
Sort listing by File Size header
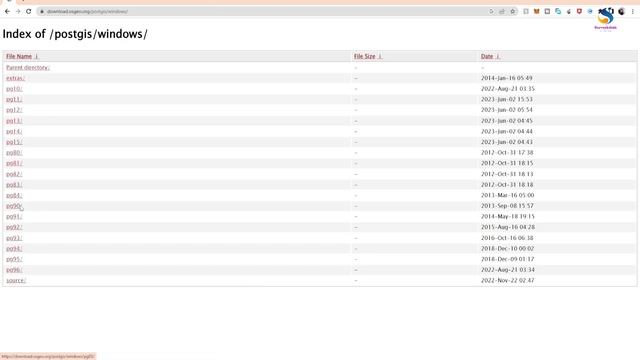pos(364,56)
